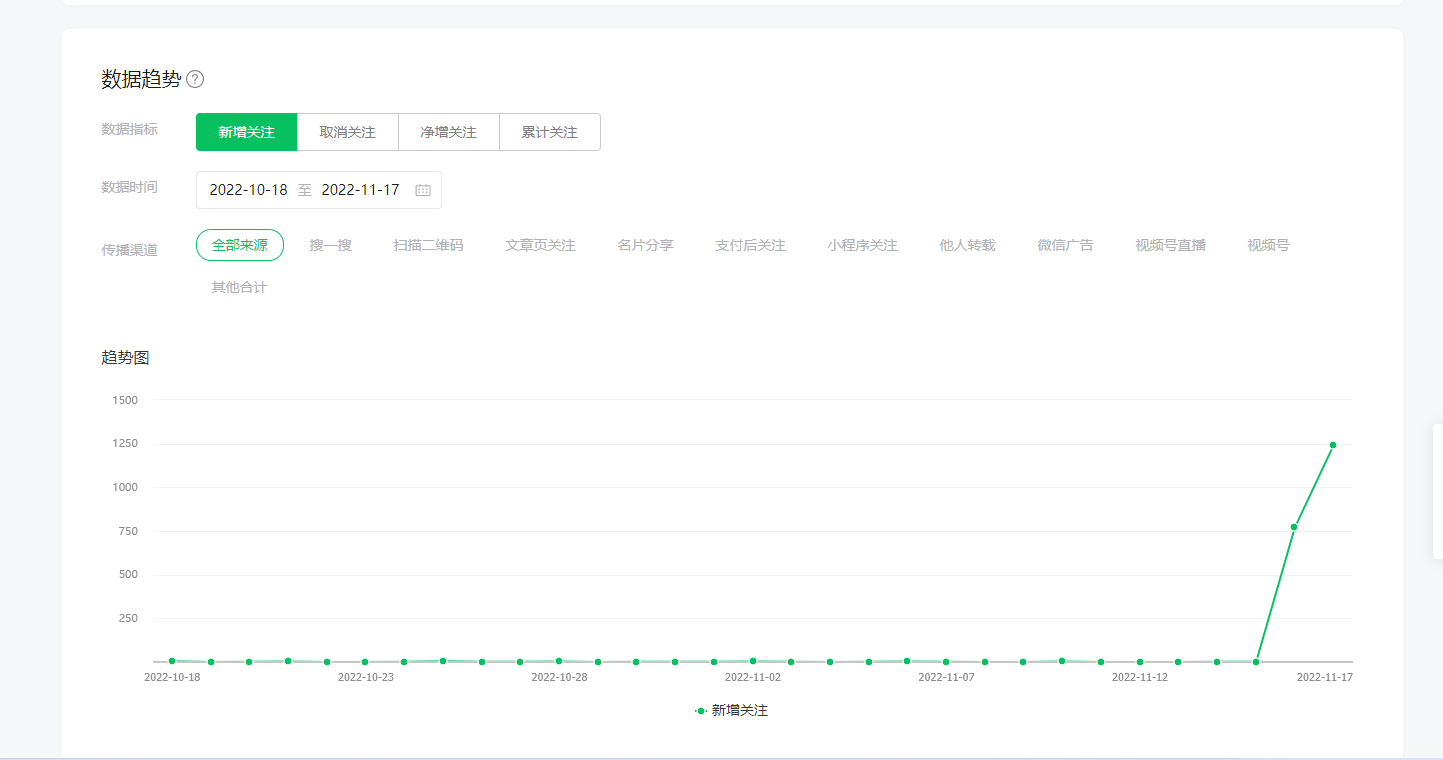This screenshot has height=760, width=1443.
Task: Filter by 文章页关注 channel
Action: point(540,245)
